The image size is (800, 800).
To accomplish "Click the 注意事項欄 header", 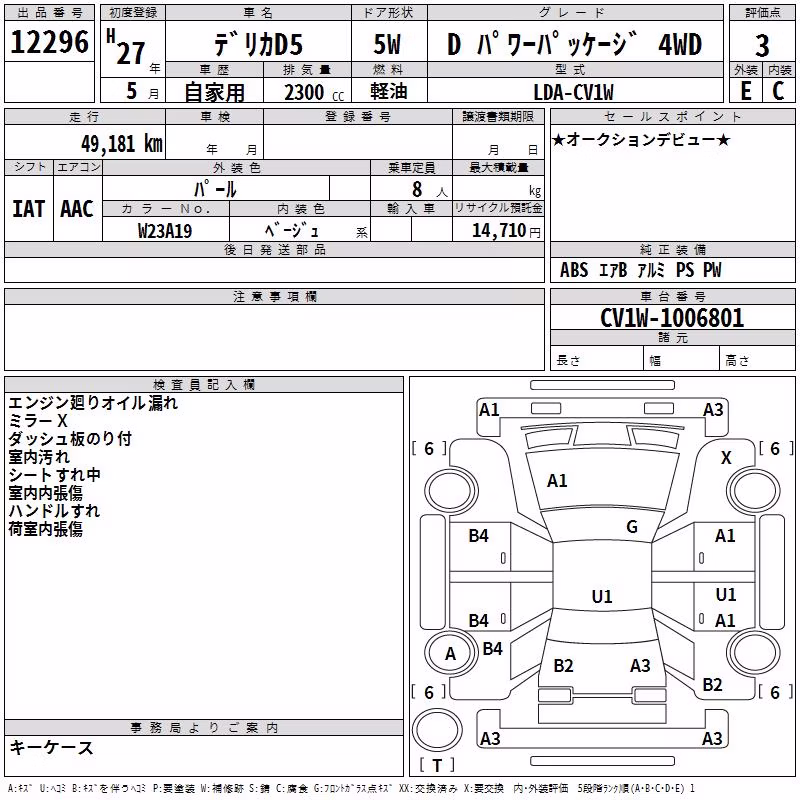I will tap(274, 296).
